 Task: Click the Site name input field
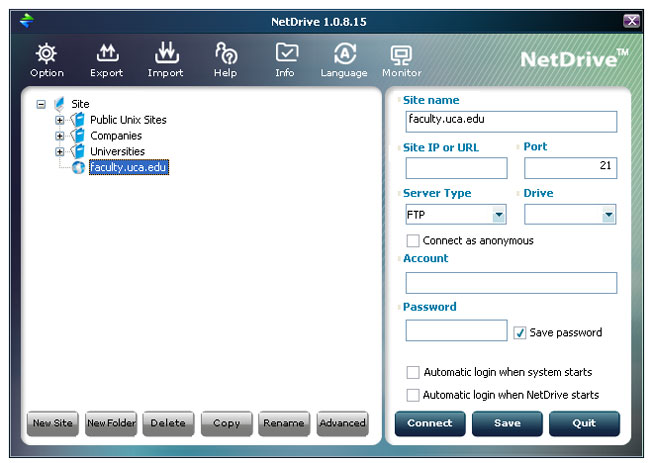tap(511, 122)
